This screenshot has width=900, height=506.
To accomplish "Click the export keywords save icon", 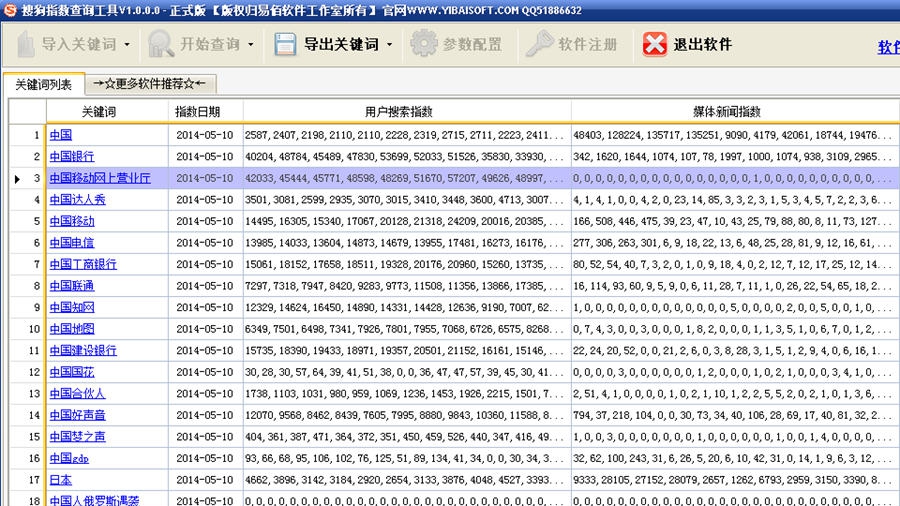I will [285, 45].
